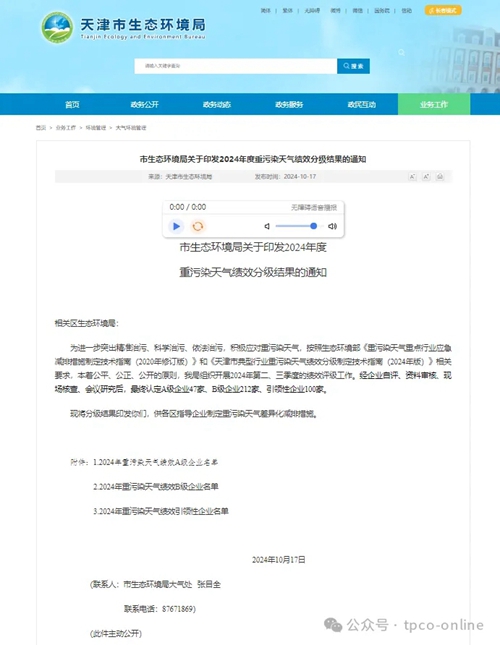500x645 pixels.
Task: Click the salutation 相关区生态环境局
Action: 86,323
